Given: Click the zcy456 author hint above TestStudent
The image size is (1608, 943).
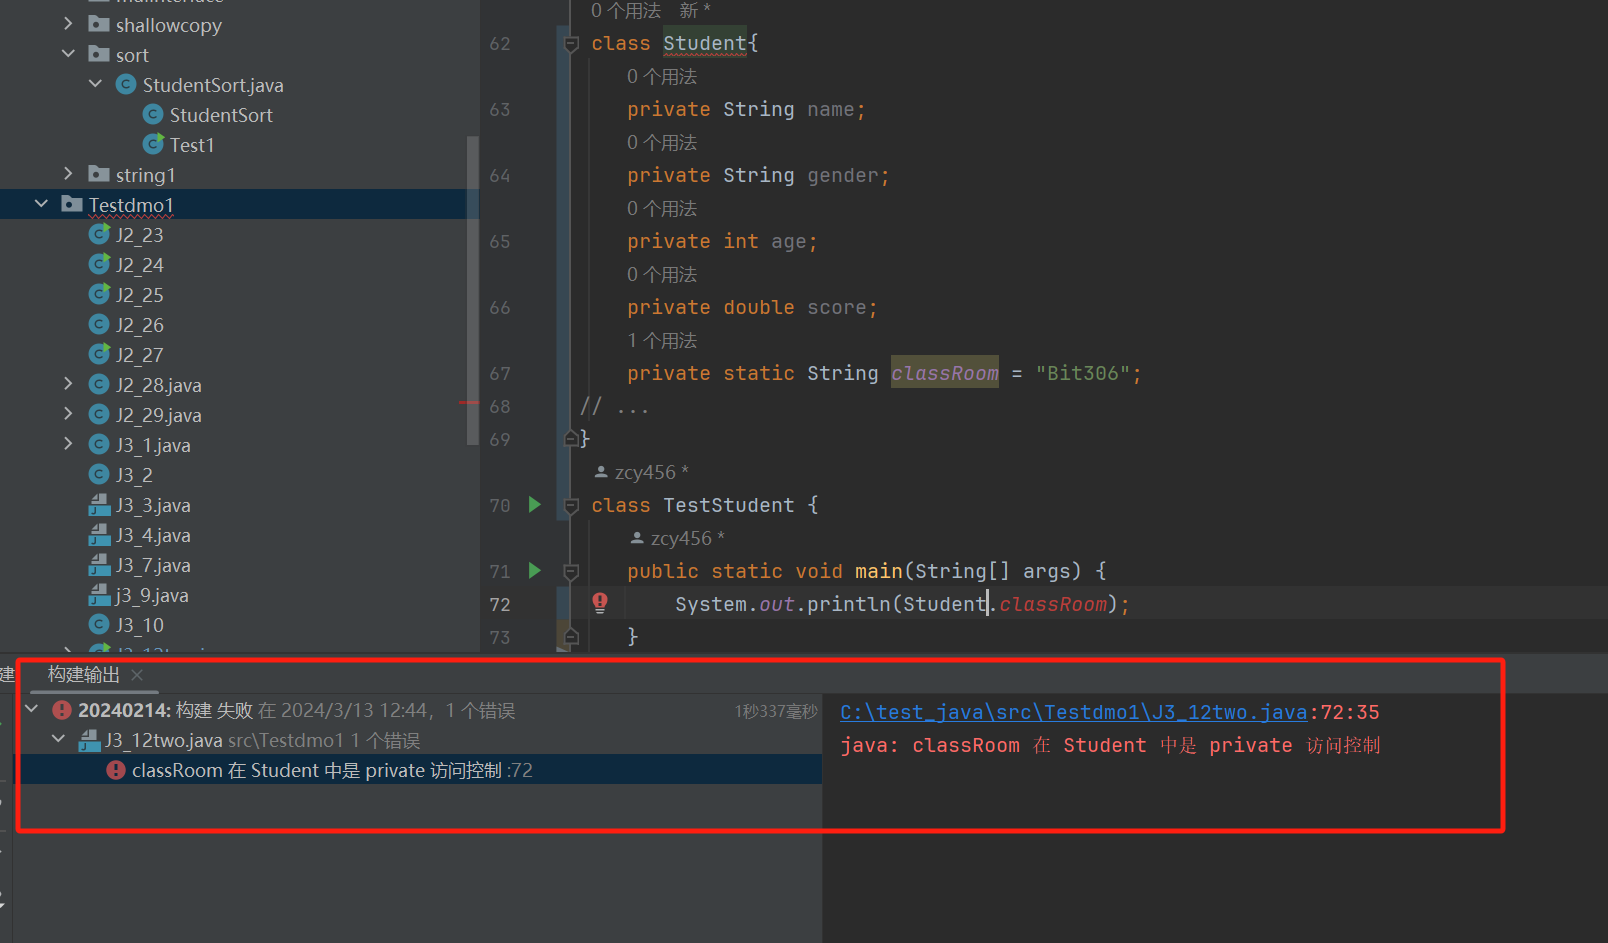Looking at the screenshot, I should coord(642,472).
